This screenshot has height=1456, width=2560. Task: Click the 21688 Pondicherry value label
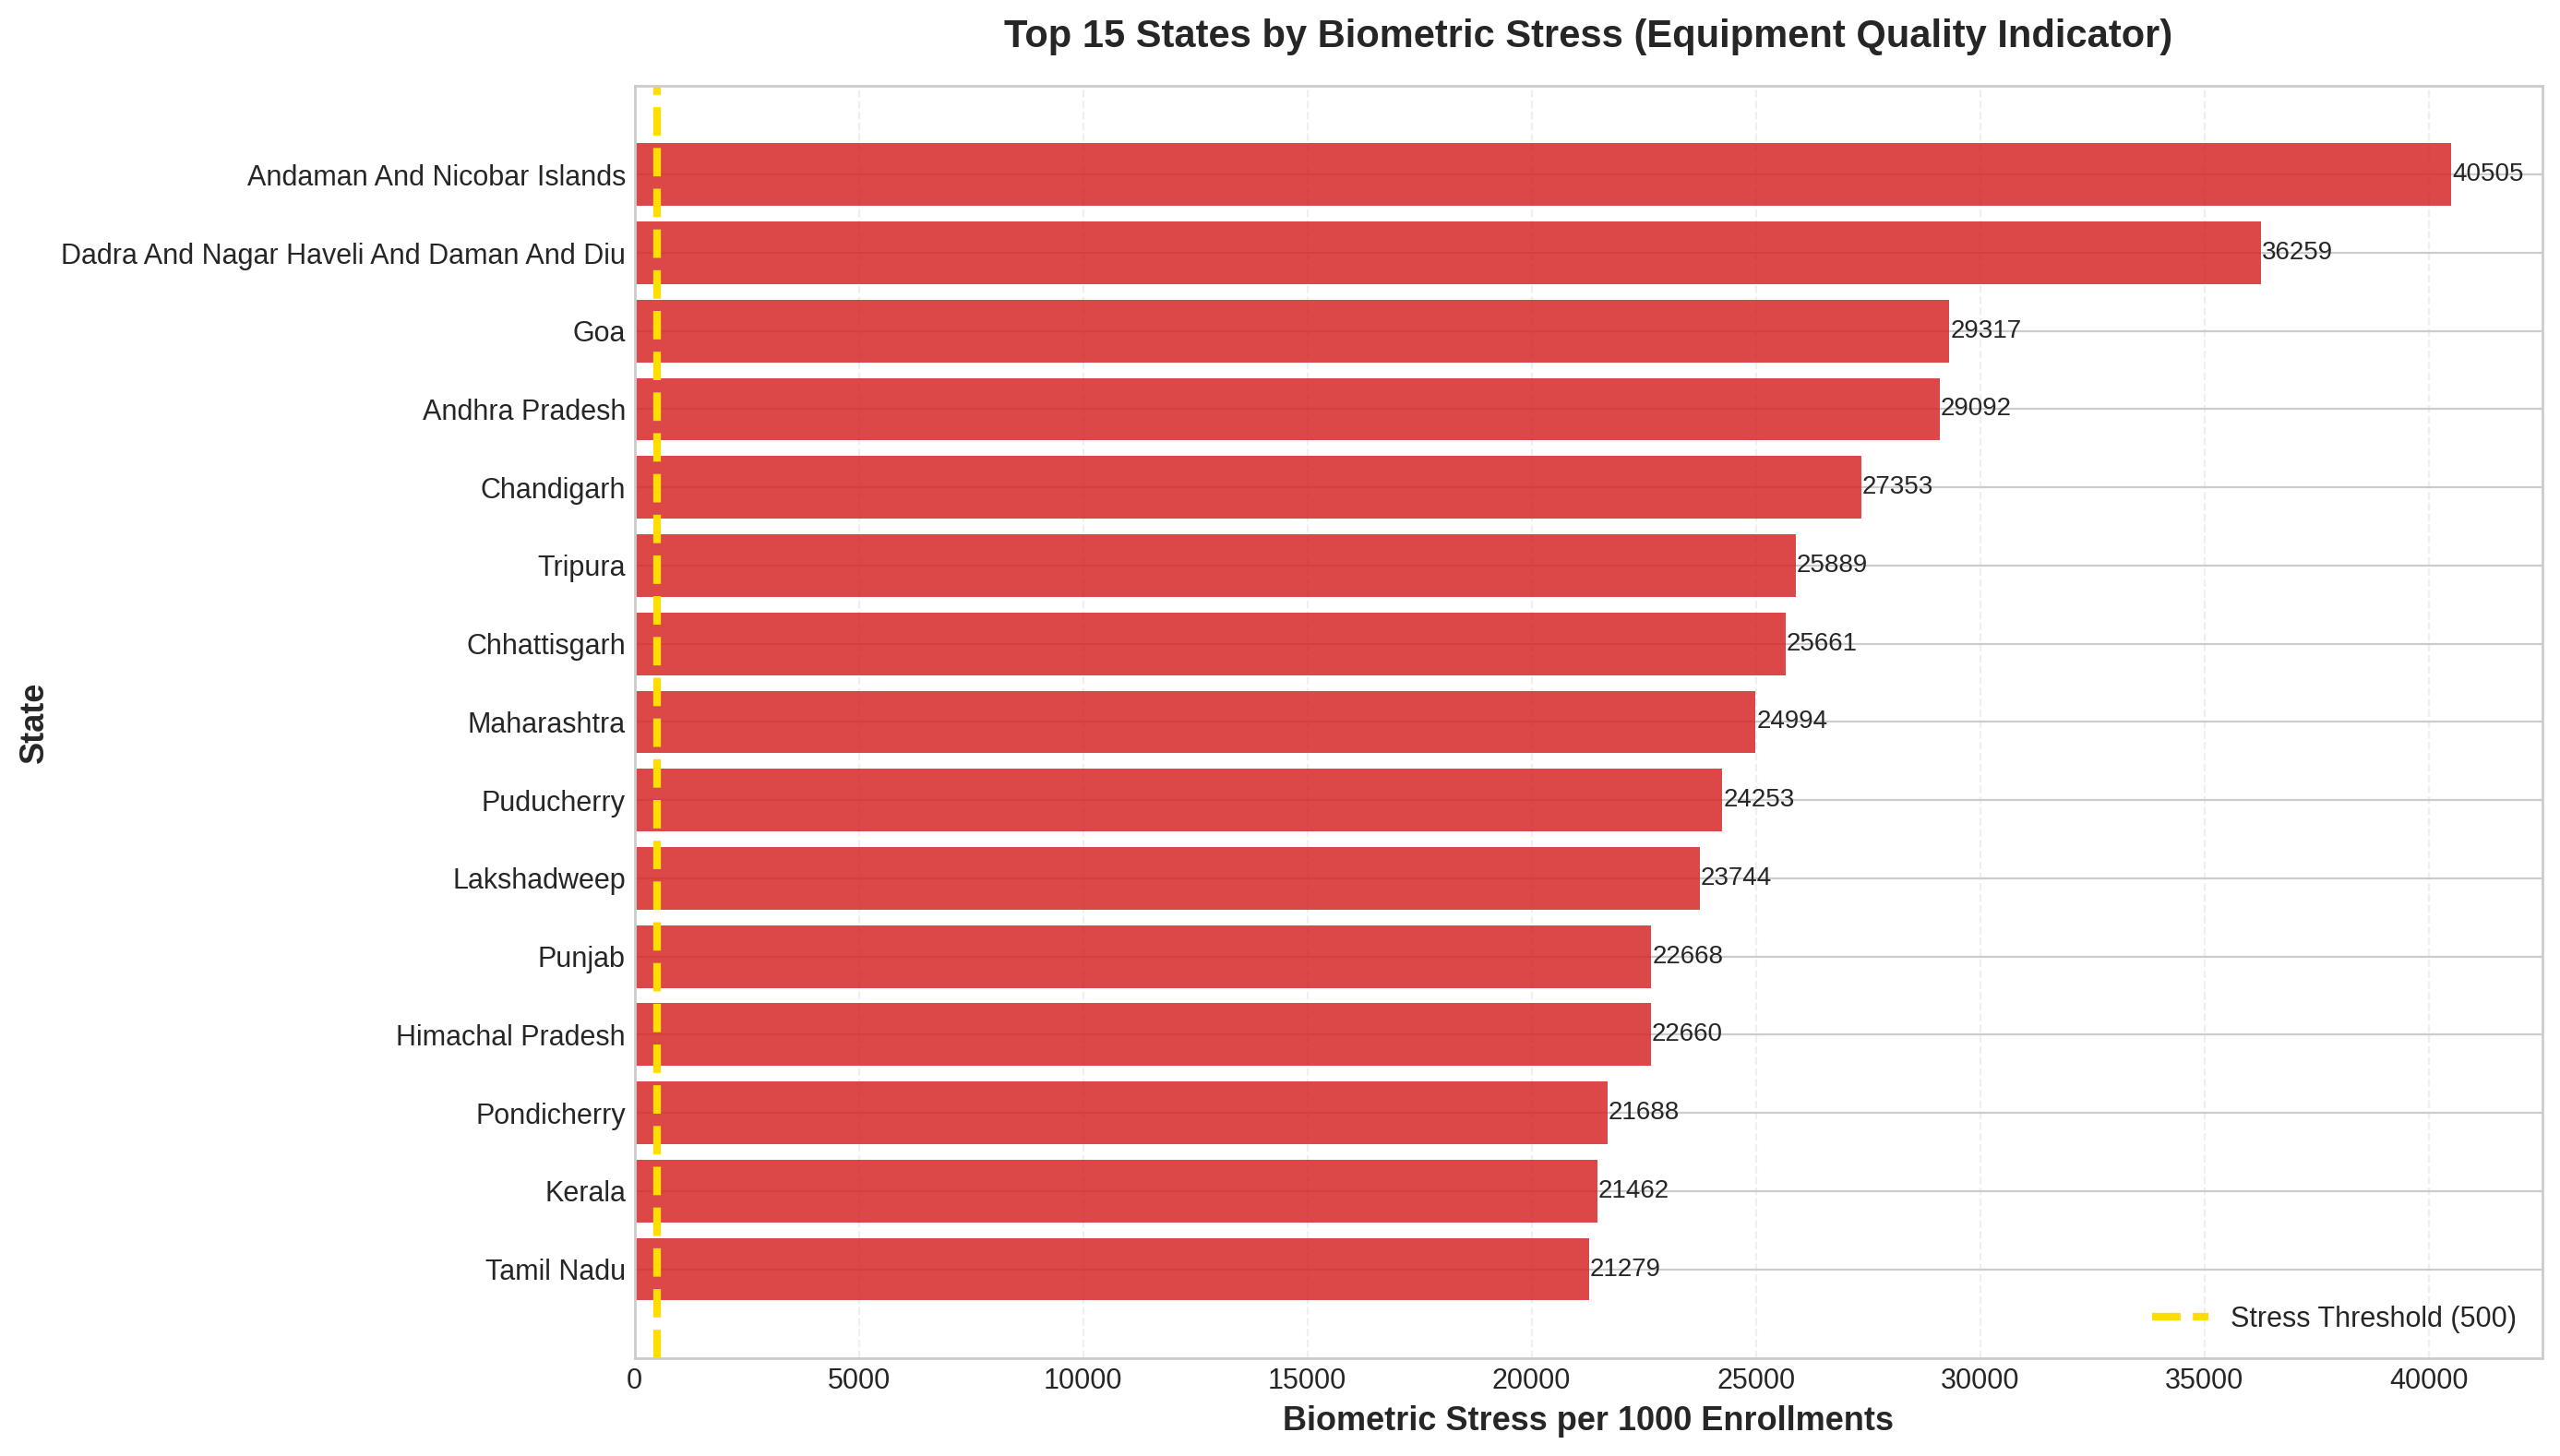tap(1643, 1111)
